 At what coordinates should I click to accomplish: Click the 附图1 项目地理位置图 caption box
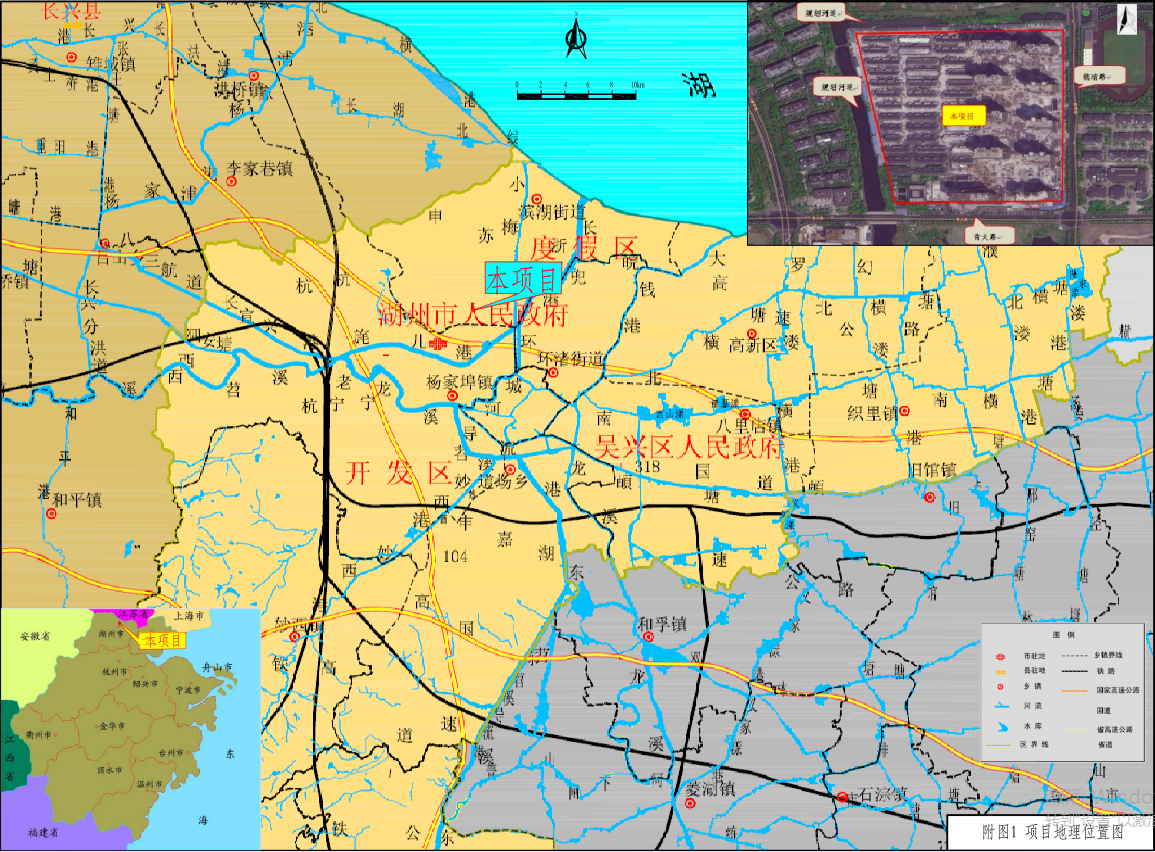[x=1048, y=831]
